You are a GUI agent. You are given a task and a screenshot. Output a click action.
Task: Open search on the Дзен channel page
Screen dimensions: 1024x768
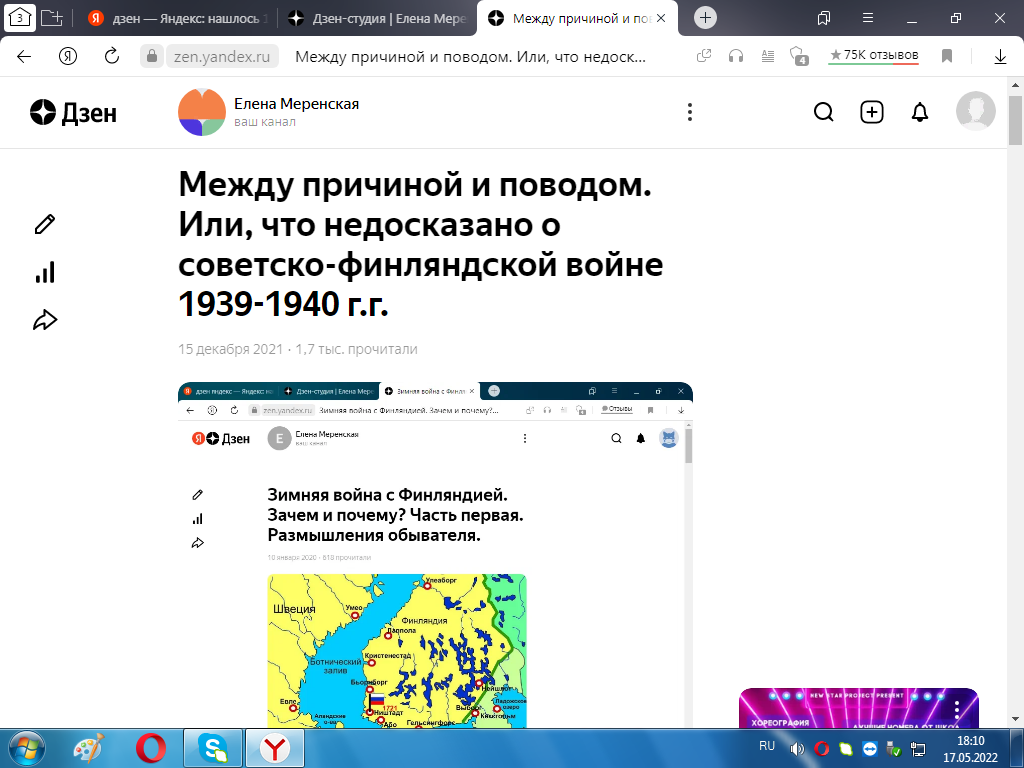pos(823,112)
